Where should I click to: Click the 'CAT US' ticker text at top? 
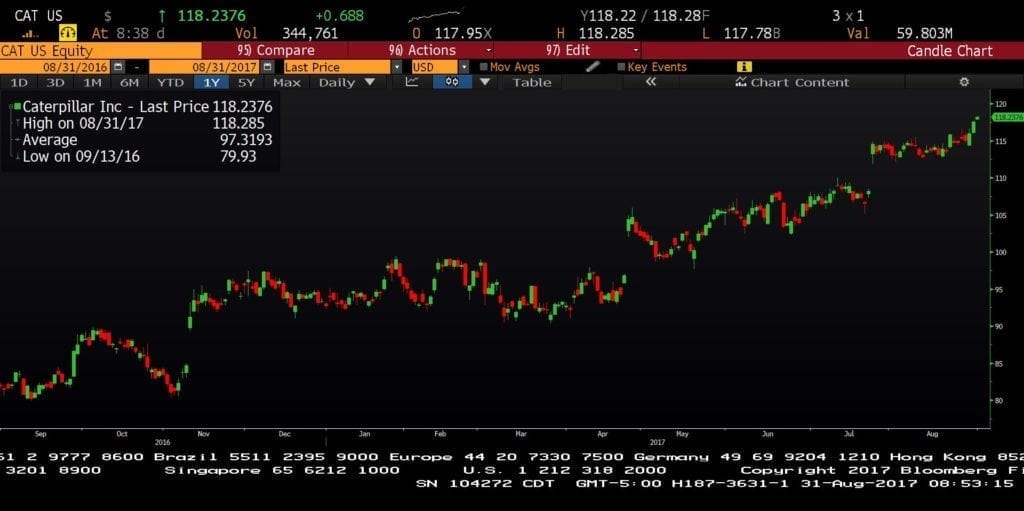(x=39, y=16)
